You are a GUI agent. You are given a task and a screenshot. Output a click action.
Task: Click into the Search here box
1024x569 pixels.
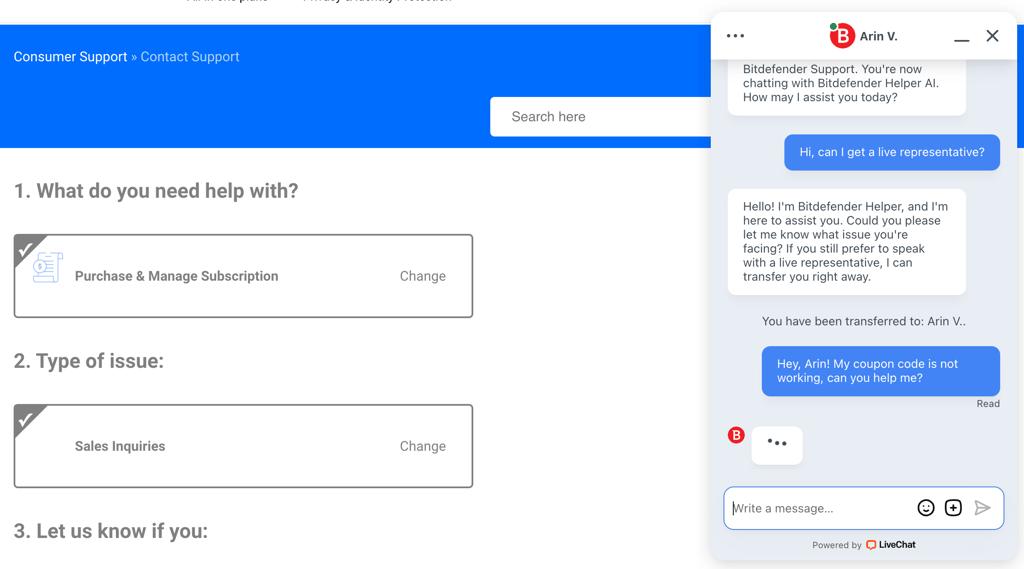point(601,117)
